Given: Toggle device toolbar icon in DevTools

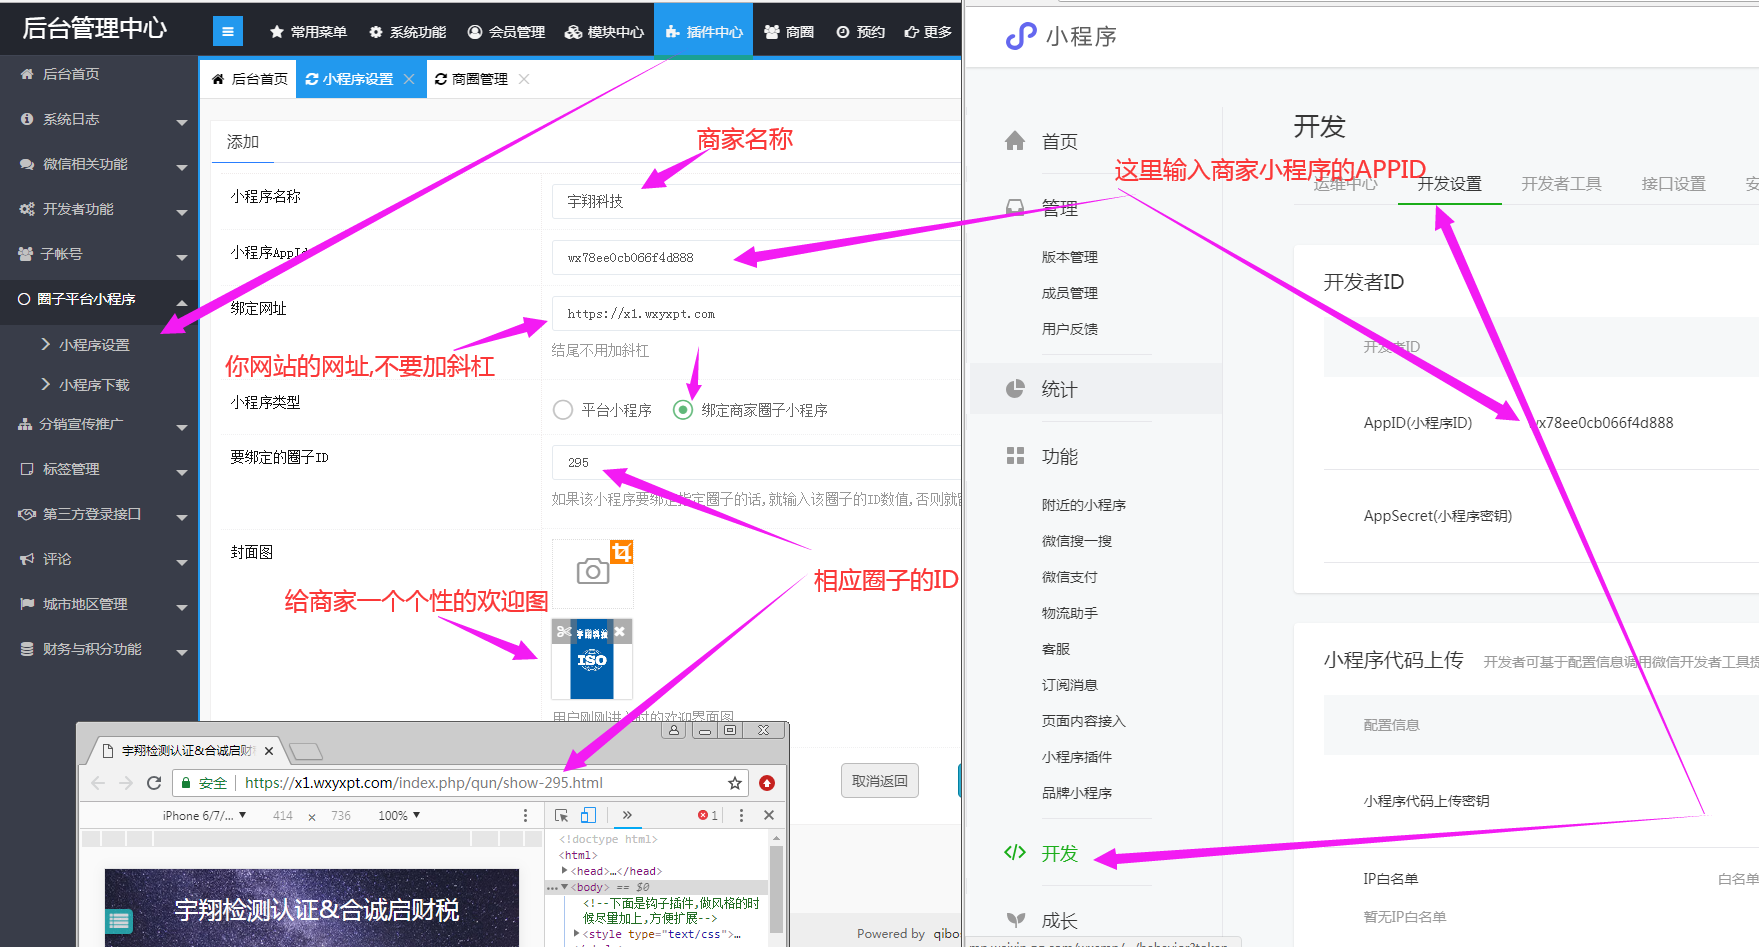Looking at the screenshot, I should coord(588,815).
